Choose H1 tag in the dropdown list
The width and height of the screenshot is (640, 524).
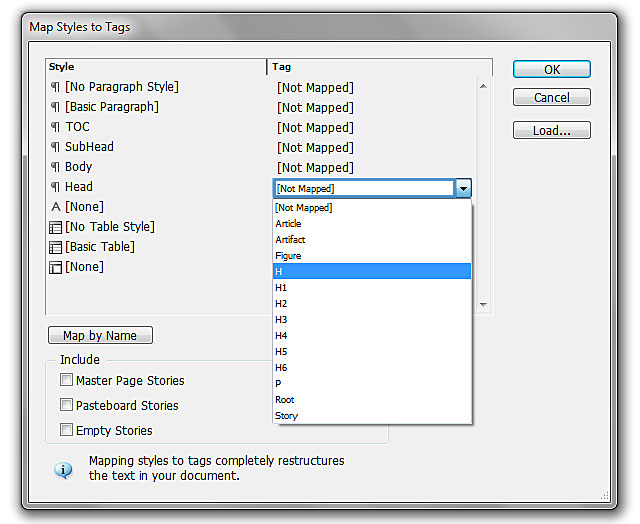coord(372,287)
